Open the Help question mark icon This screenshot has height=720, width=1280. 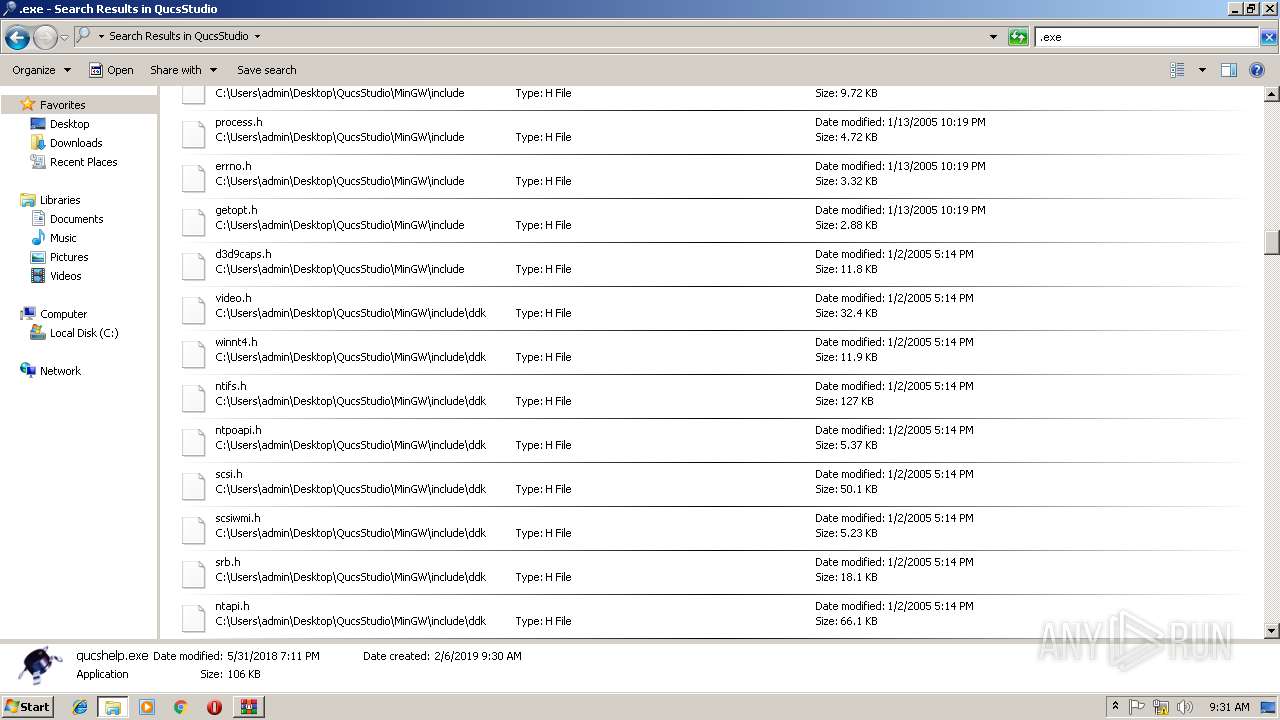point(1257,70)
